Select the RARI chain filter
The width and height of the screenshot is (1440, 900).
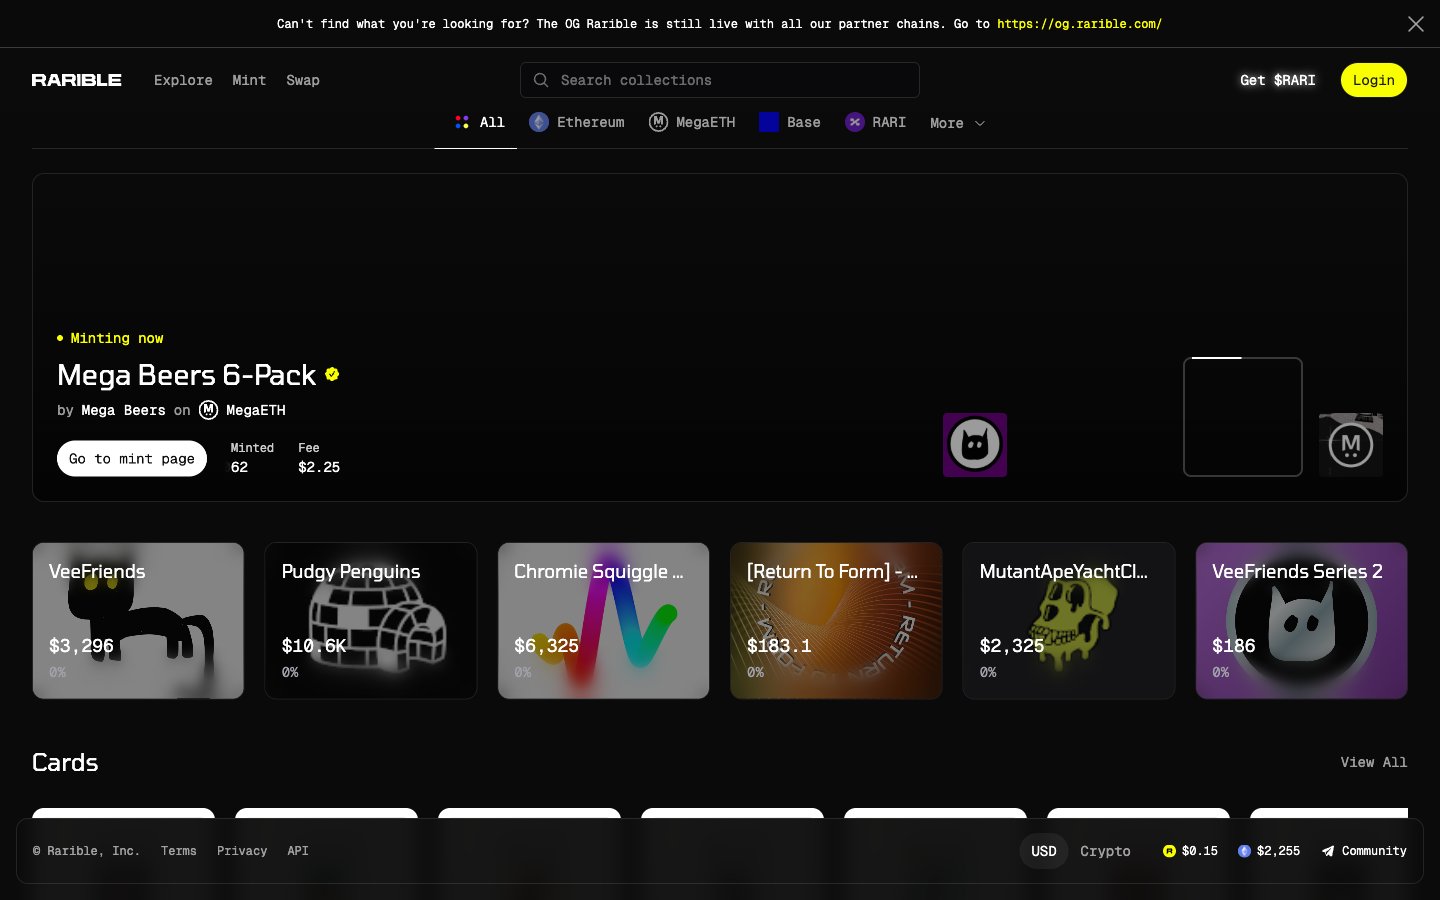point(876,122)
